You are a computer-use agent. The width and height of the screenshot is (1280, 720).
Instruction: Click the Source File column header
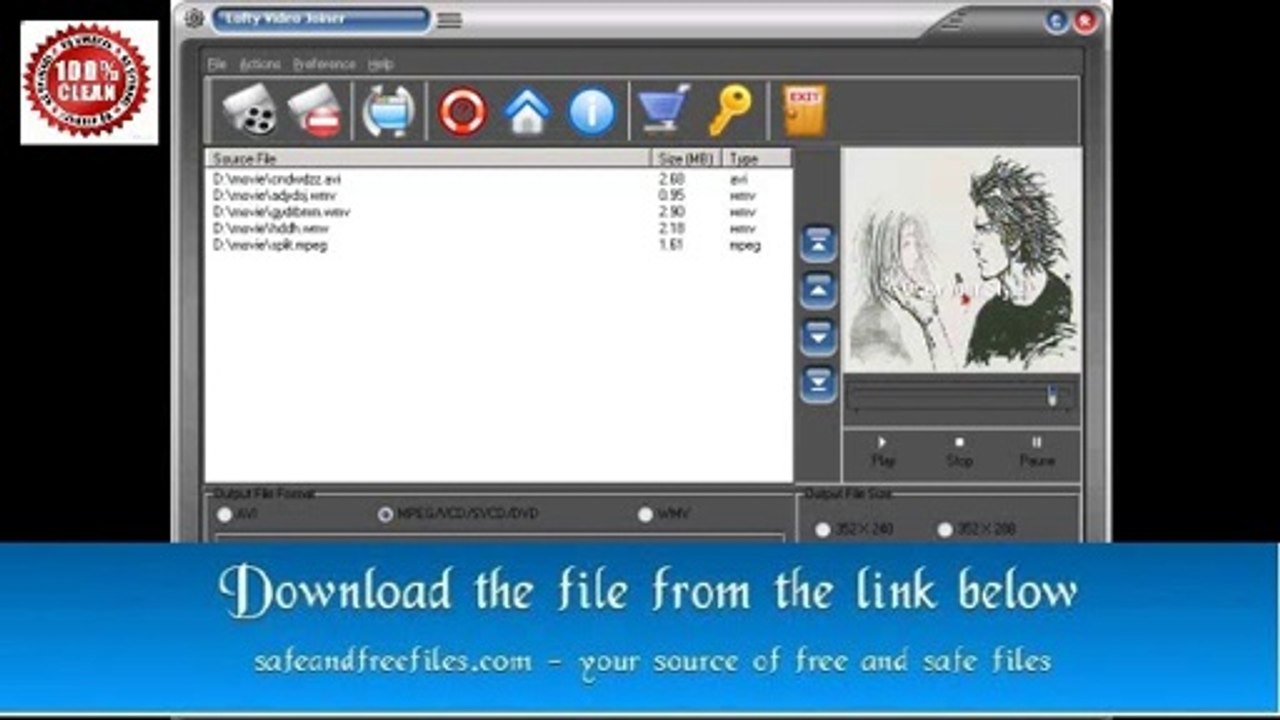click(428, 158)
